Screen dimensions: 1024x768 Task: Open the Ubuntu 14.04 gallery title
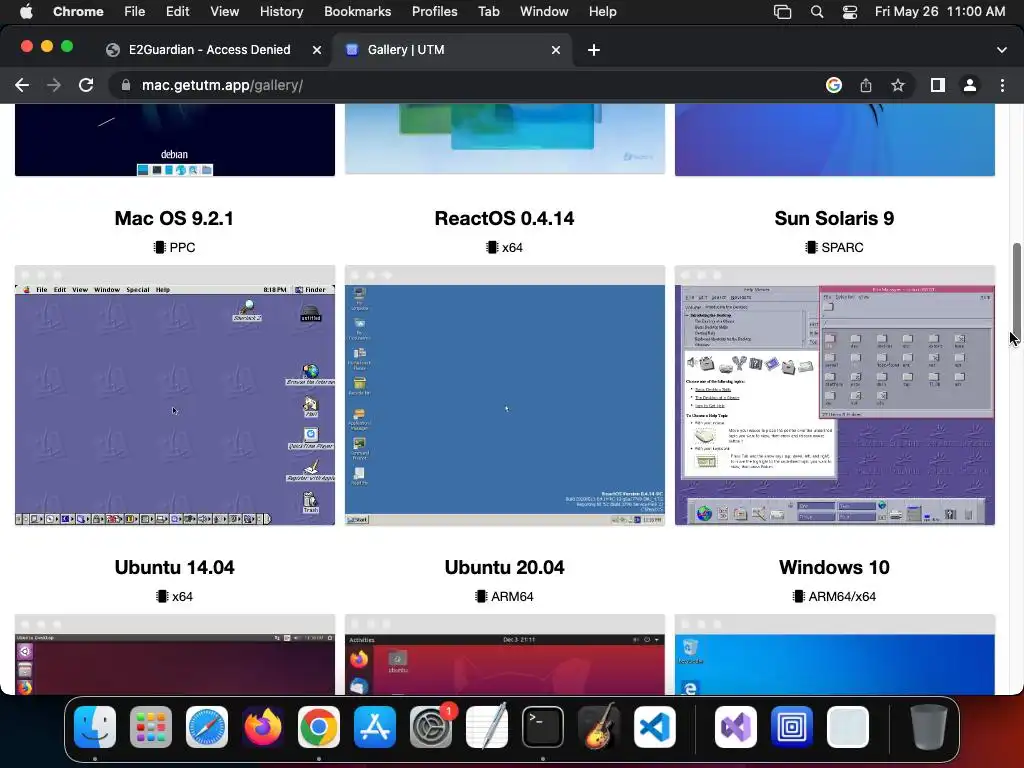(x=174, y=567)
